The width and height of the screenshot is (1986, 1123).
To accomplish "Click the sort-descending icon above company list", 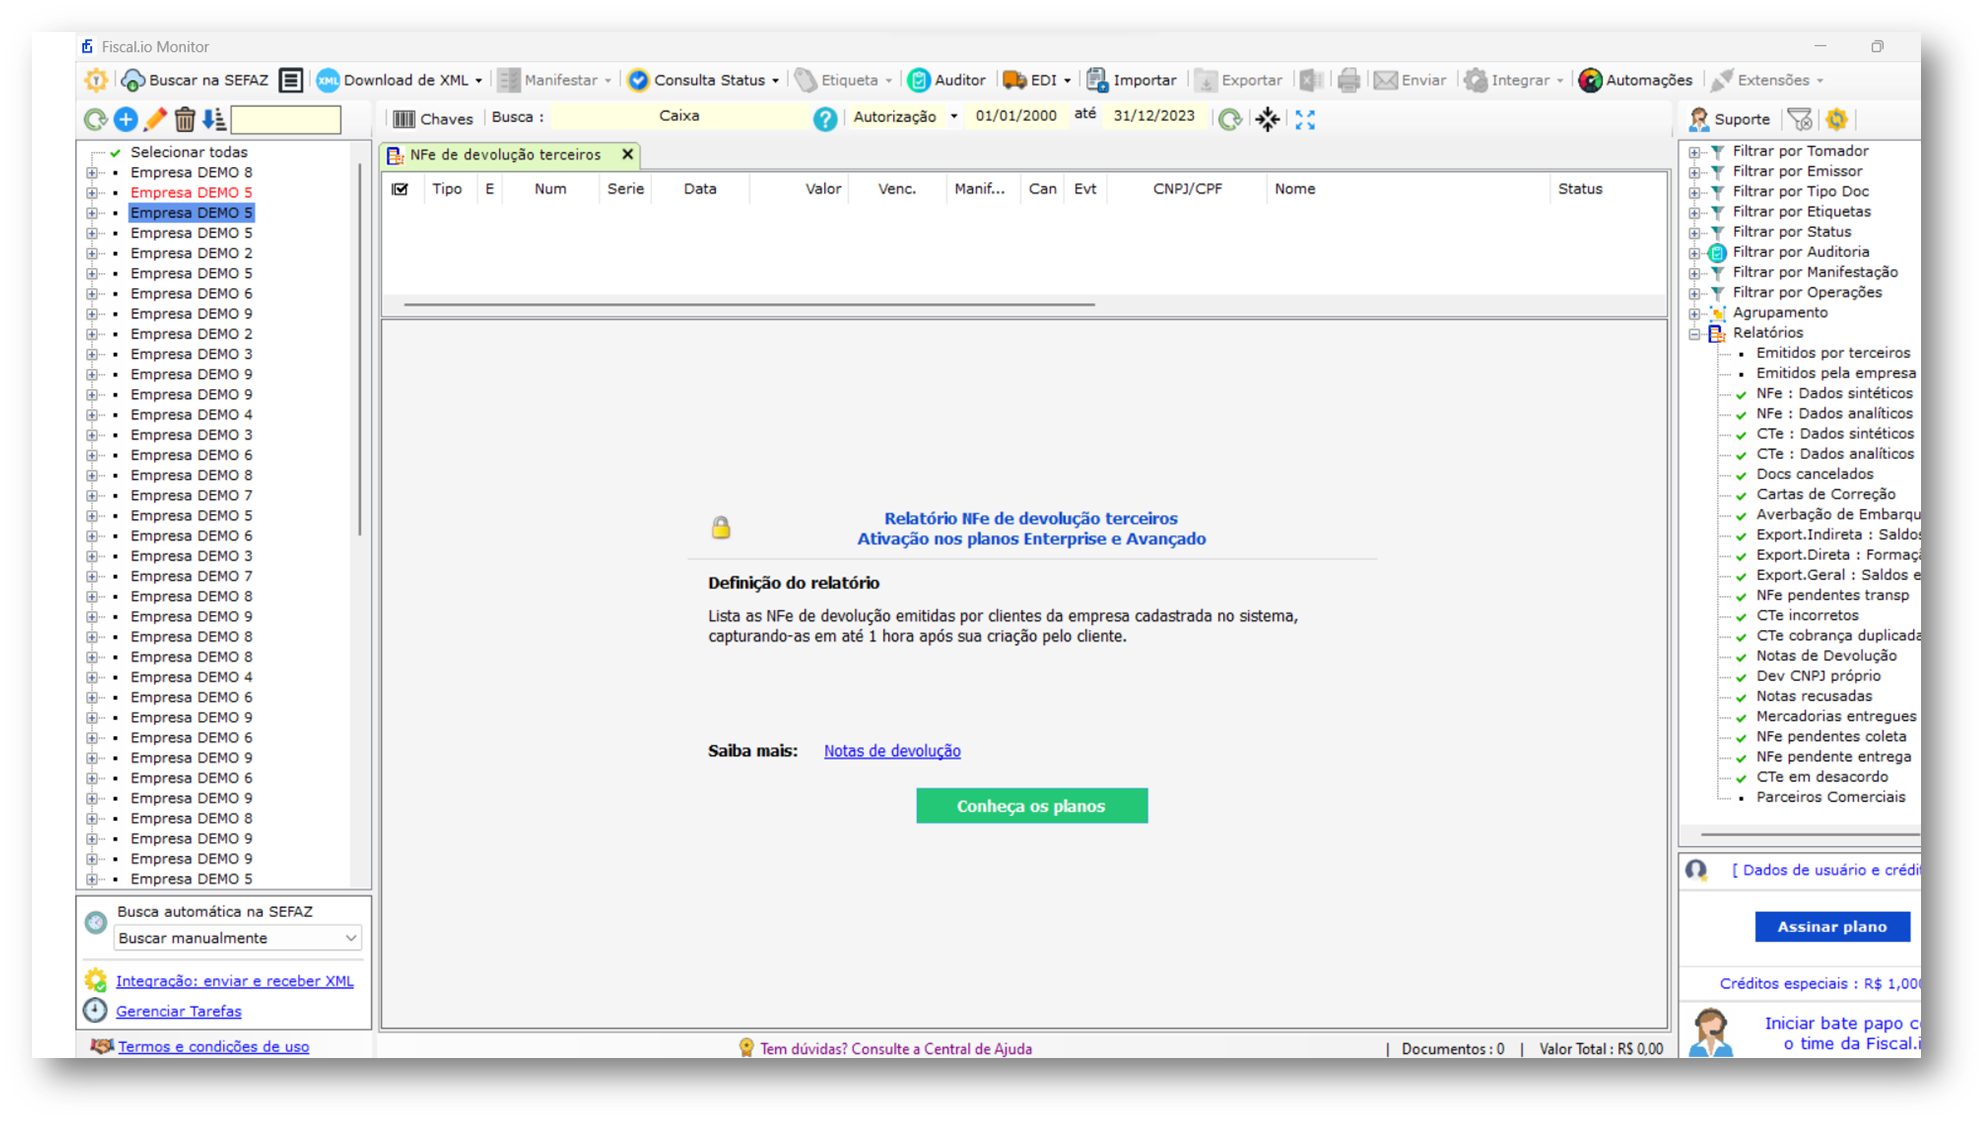I will [x=214, y=120].
